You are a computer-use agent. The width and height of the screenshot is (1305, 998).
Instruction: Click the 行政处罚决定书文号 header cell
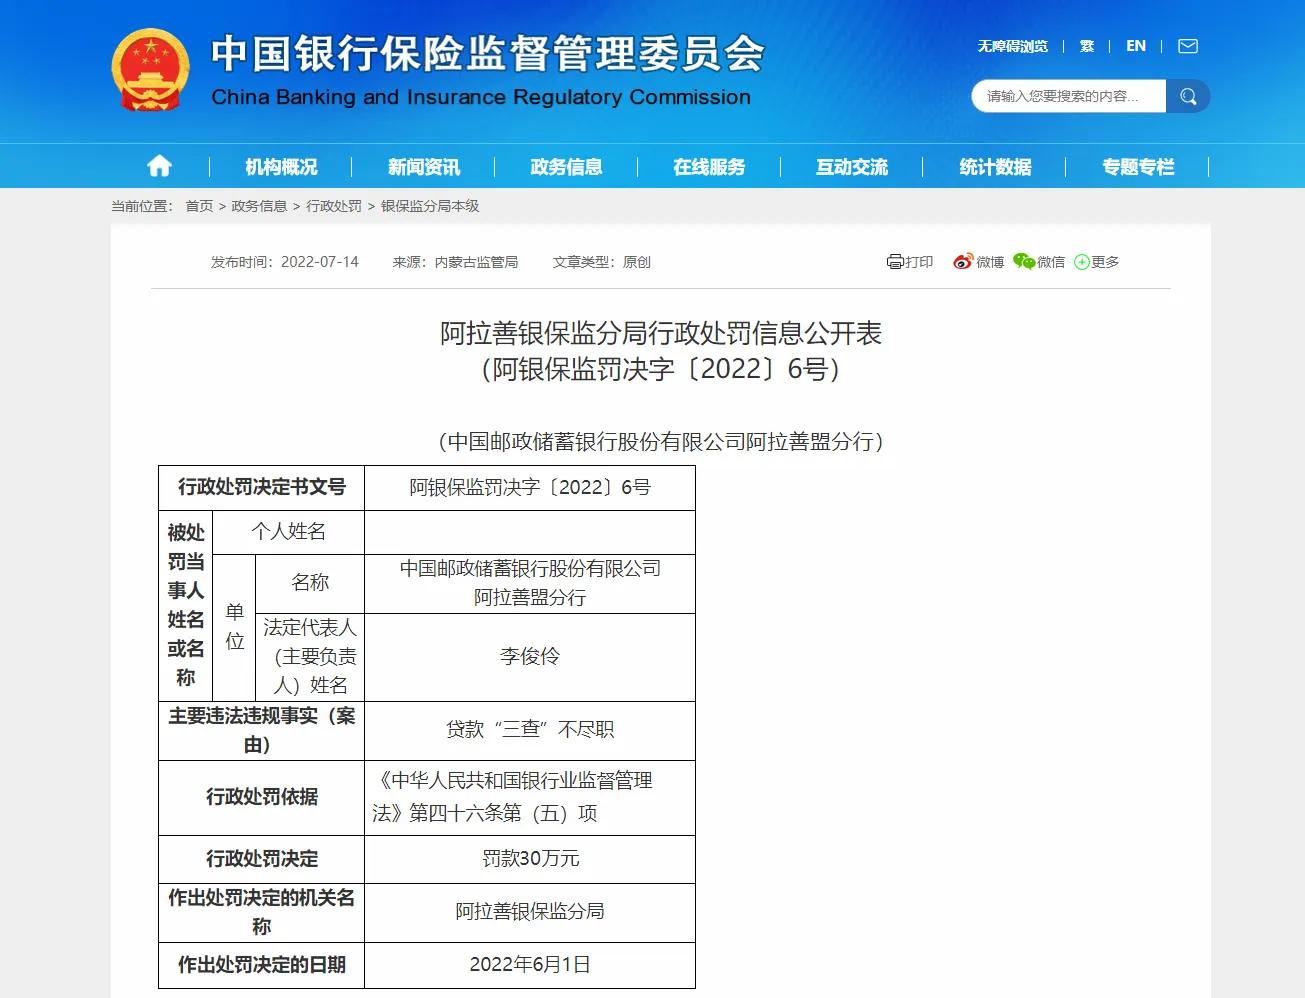[262, 487]
